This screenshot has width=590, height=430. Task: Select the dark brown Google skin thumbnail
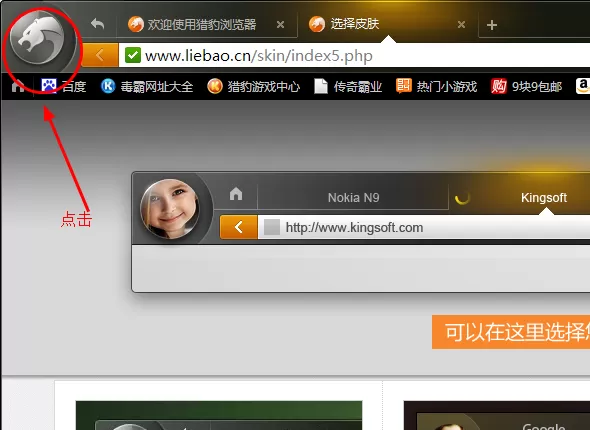click(x=497, y=415)
